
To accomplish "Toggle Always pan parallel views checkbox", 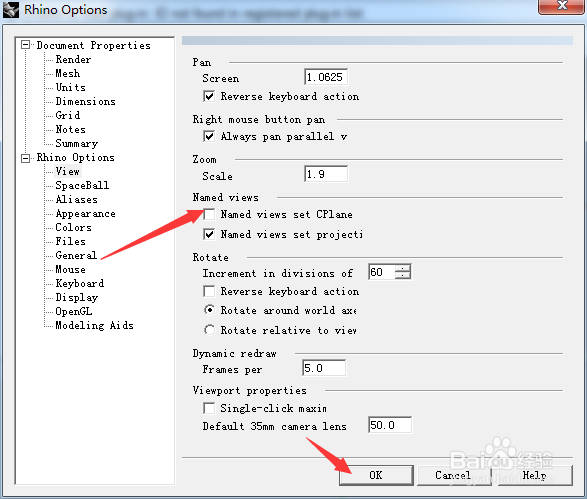I will pos(209,136).
